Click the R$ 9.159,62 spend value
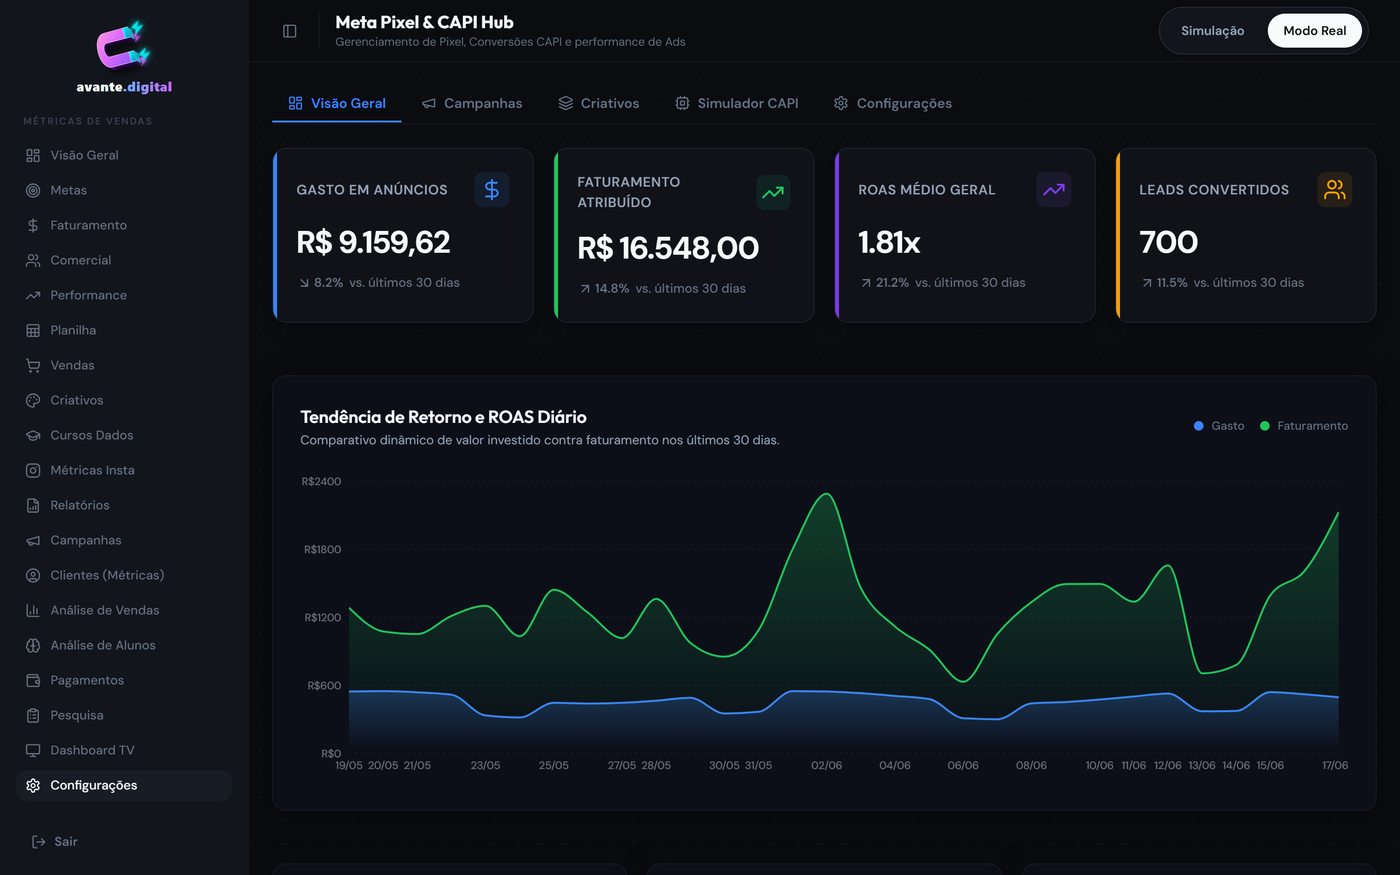This screenshot has width=1400, height=875. [373, 242]
